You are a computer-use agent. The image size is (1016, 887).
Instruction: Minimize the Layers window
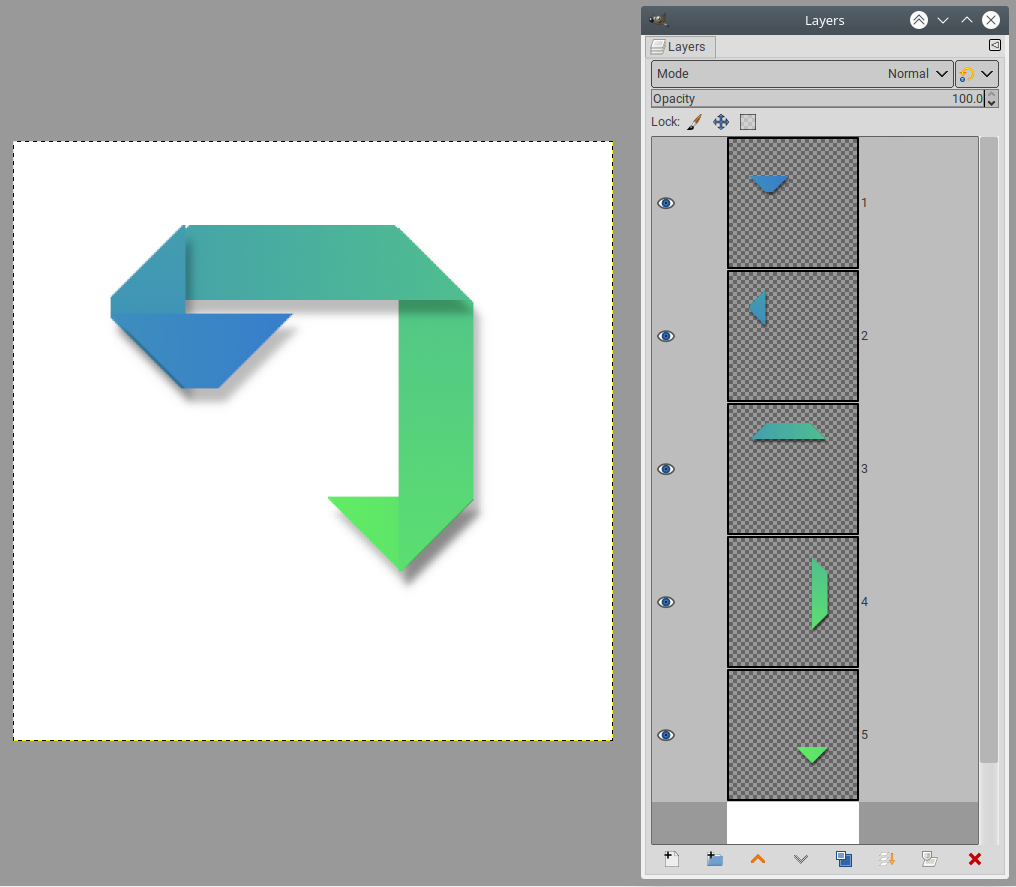coord(943,20)
